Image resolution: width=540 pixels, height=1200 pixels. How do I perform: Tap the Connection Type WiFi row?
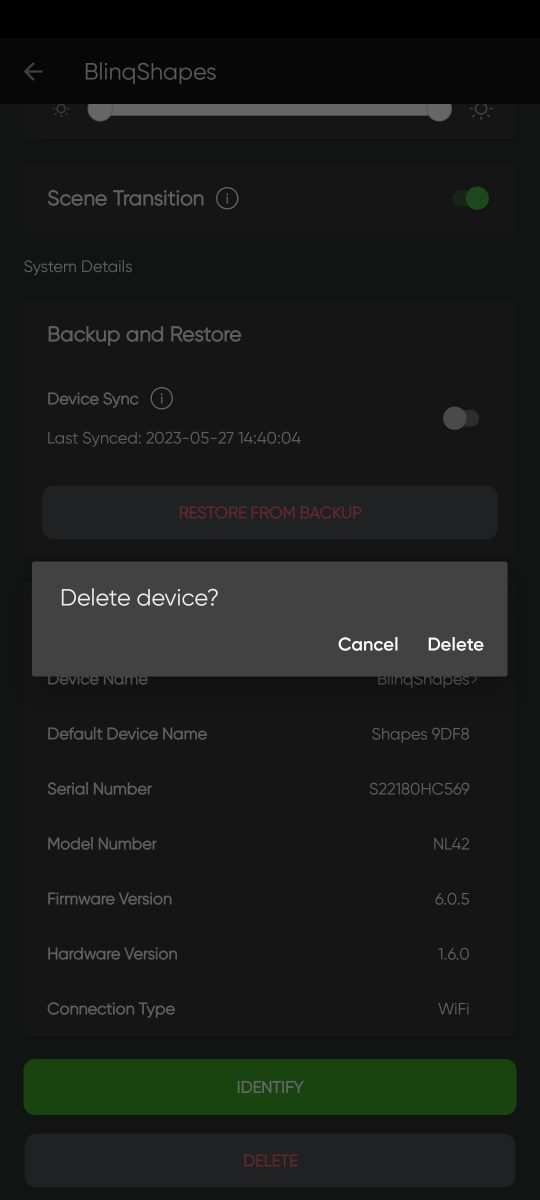pyautogui.click(x=258, y=1009)
